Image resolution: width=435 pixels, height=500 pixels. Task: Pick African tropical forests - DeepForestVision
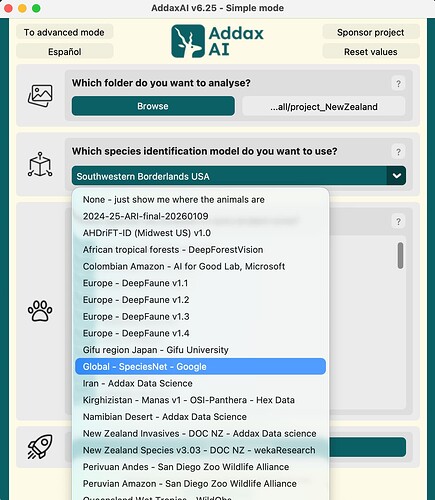200,250
